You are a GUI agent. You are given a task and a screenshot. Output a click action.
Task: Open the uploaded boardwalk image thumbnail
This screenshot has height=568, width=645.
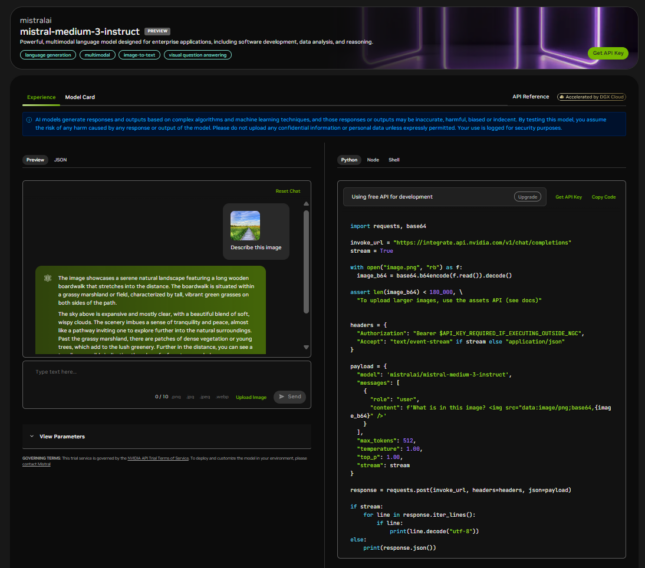[x=245, y=225]
